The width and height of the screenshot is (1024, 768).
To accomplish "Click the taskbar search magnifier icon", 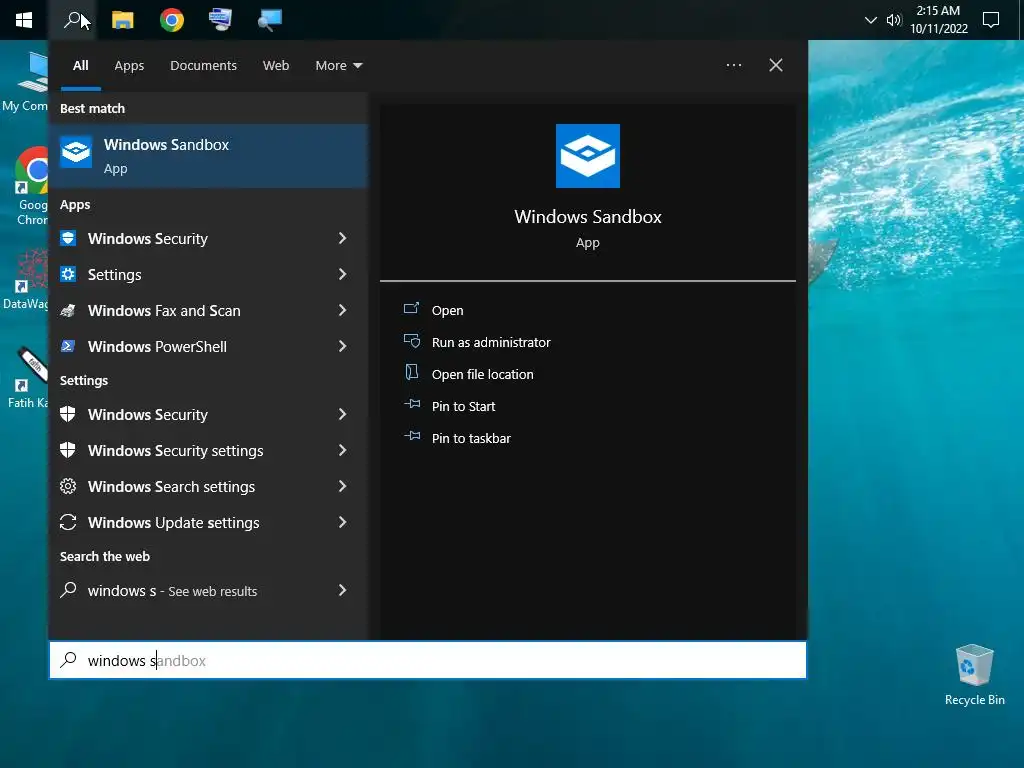I will click(72, 20).
